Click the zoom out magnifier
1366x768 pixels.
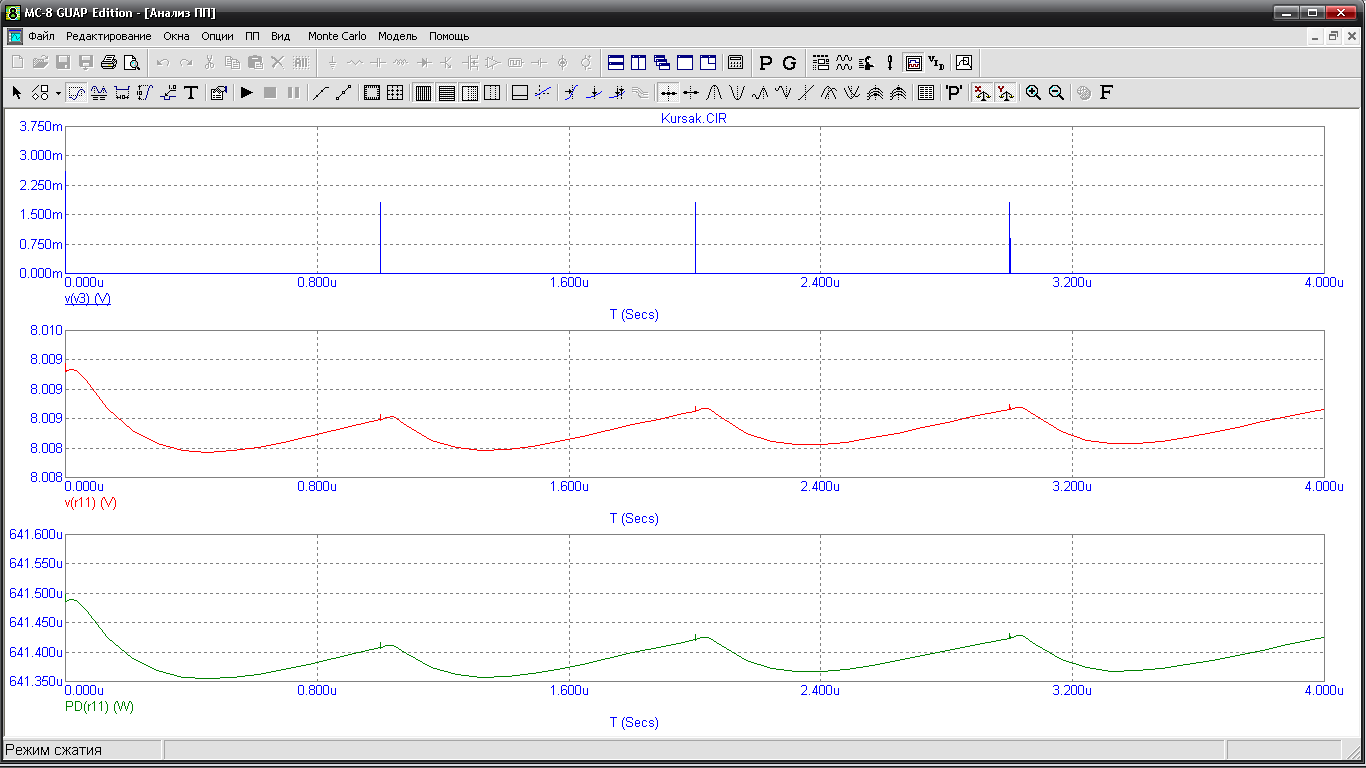pyautogui.click(x=1056, y=92)
